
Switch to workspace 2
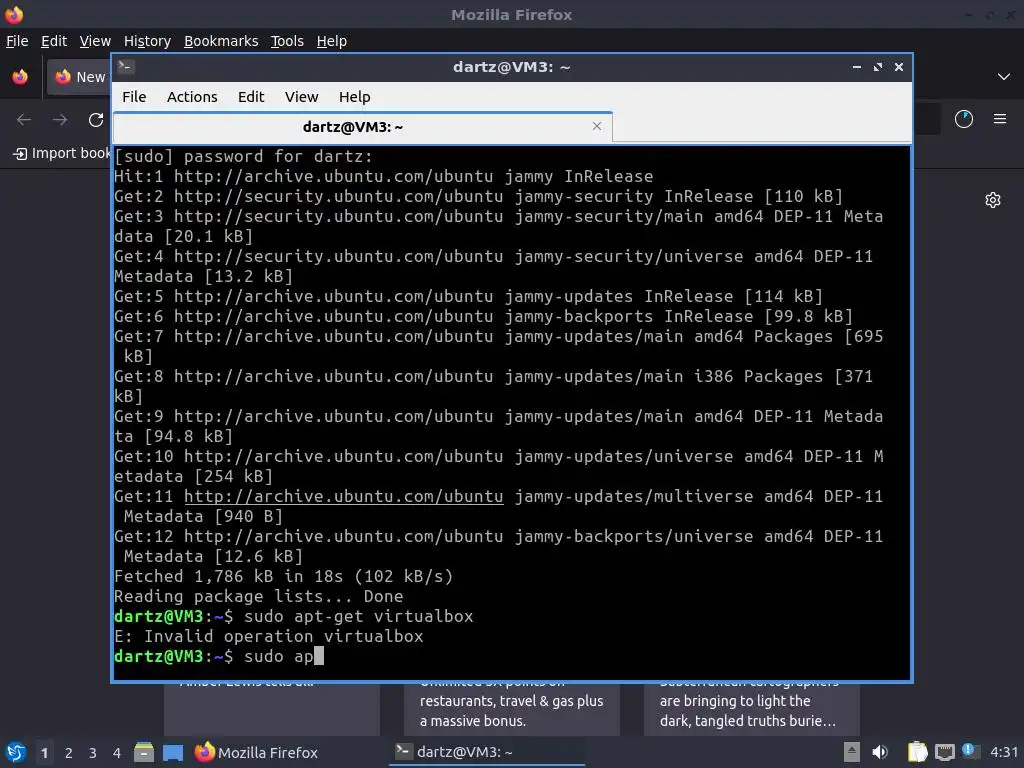69,753
